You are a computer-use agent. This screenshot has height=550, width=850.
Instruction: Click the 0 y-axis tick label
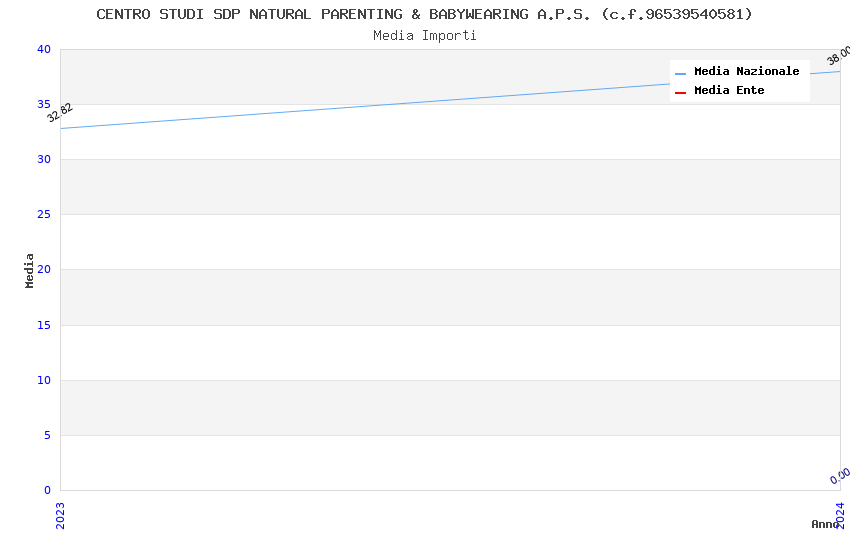[46, 490]
